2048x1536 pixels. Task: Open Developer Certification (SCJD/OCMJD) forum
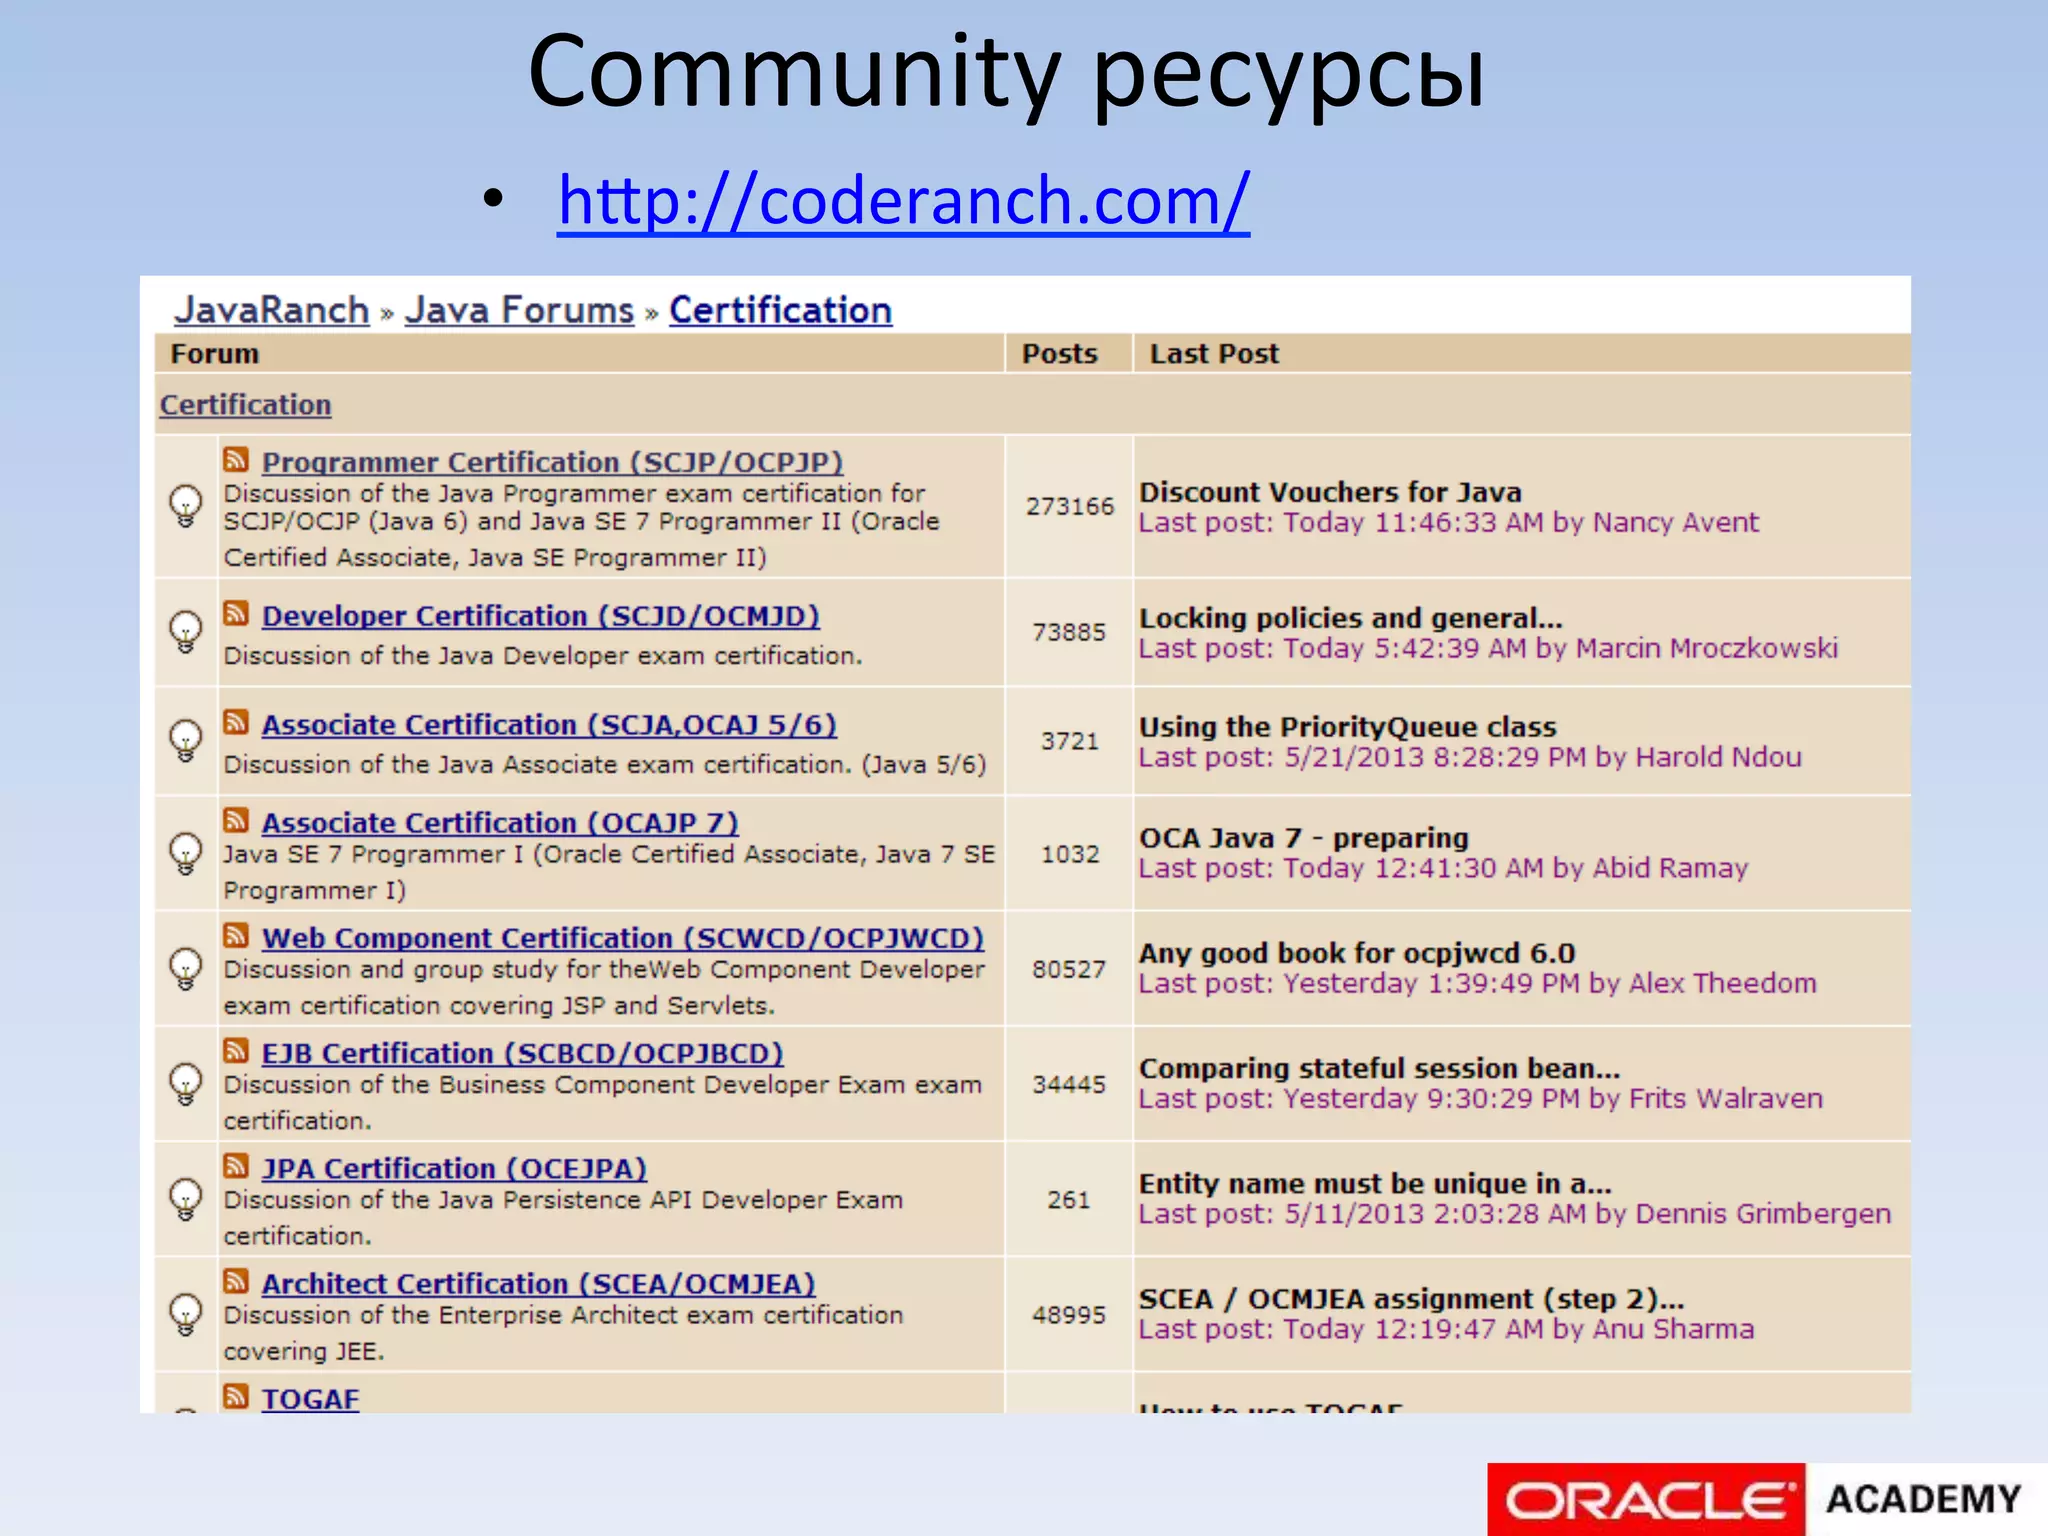pos(540,616)
